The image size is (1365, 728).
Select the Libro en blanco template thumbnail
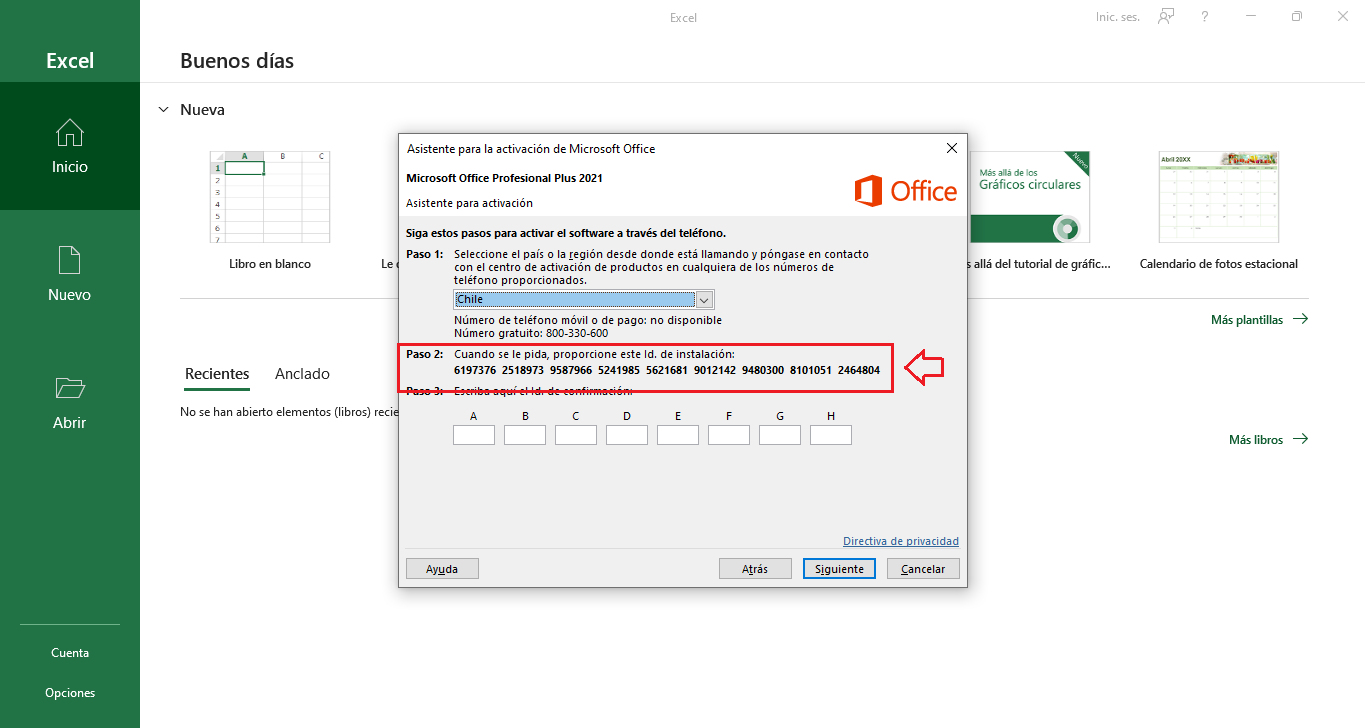click(x=269, y=197)
